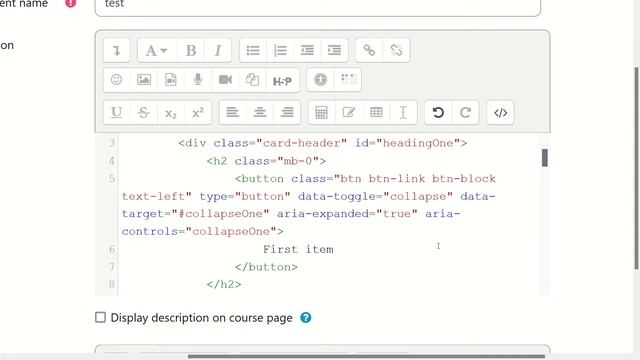640x360 pixels.
Task: Remove link with the unlink icon
Action: tap(396, 50)
